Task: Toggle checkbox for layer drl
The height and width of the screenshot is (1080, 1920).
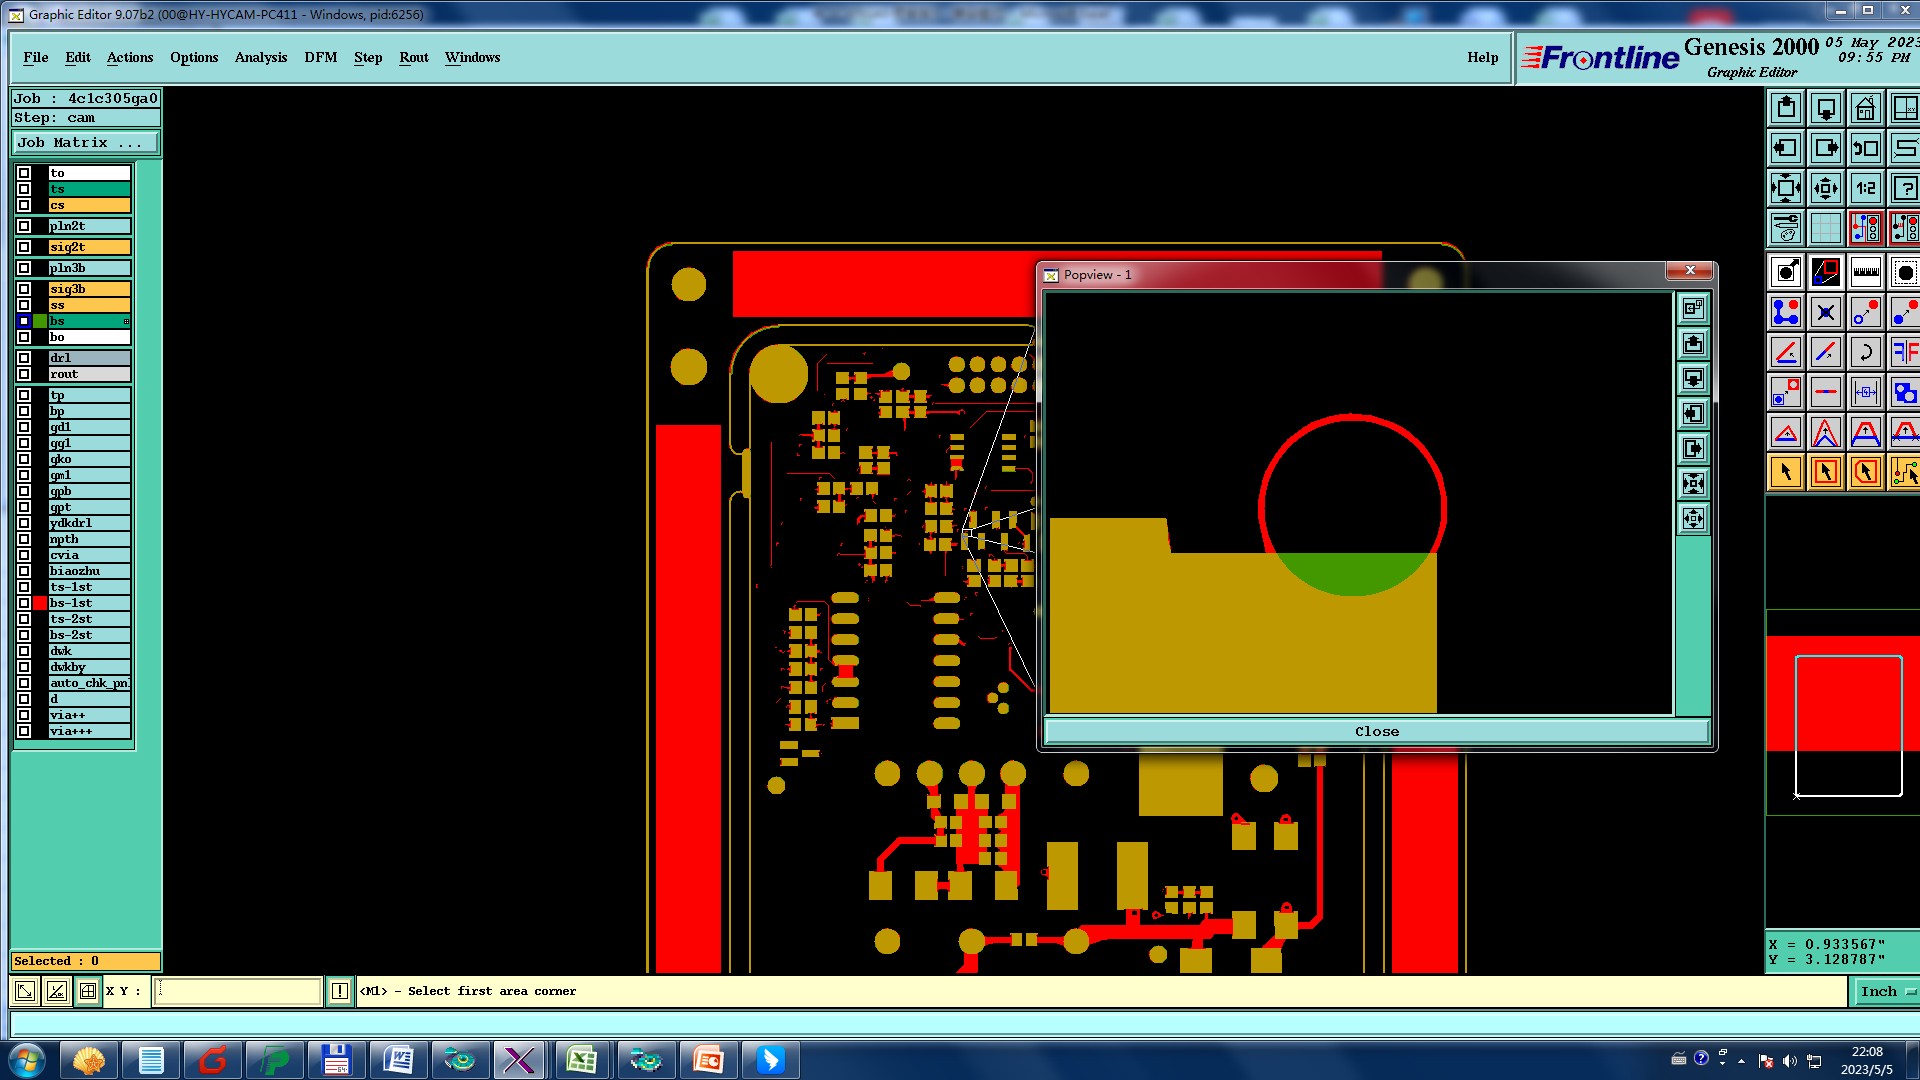Action: [x=24, y=358]
